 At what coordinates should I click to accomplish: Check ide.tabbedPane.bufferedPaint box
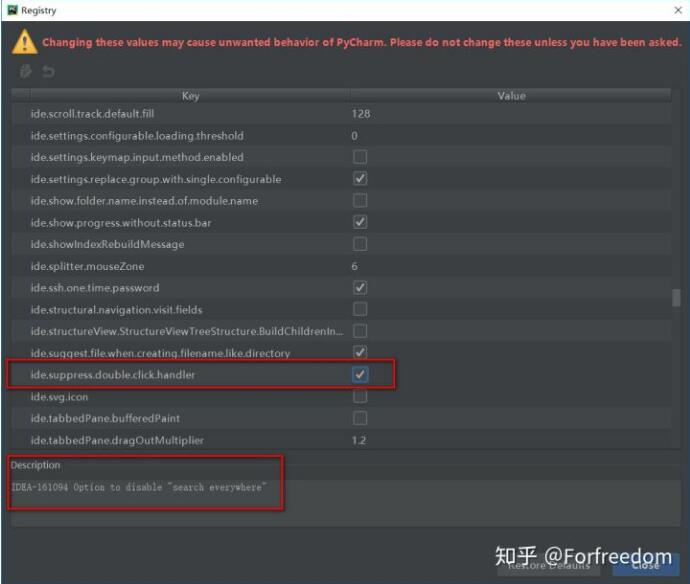[360, 418]
